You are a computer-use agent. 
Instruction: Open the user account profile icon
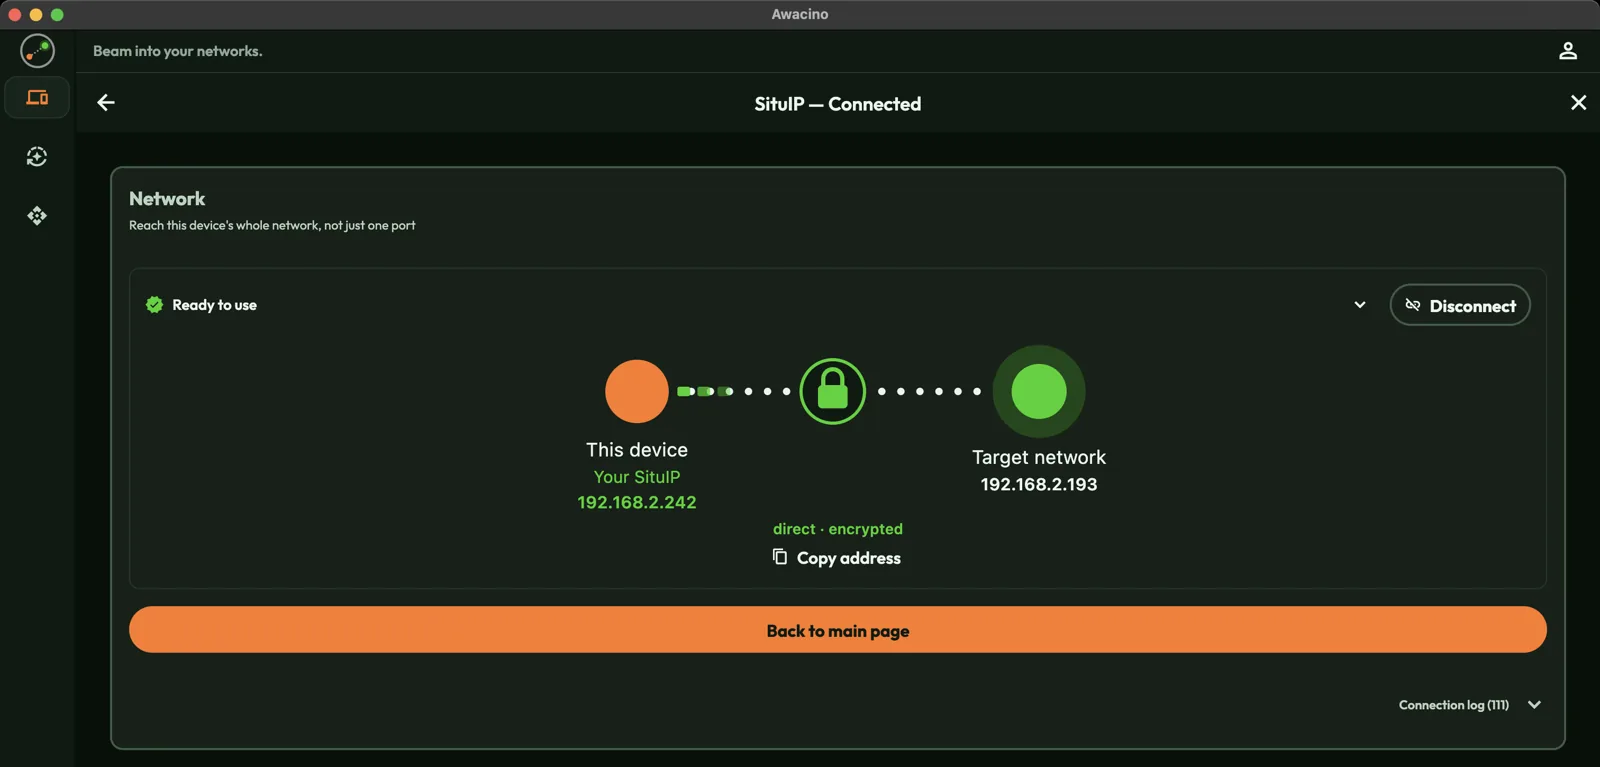[x=1568, y=51]
